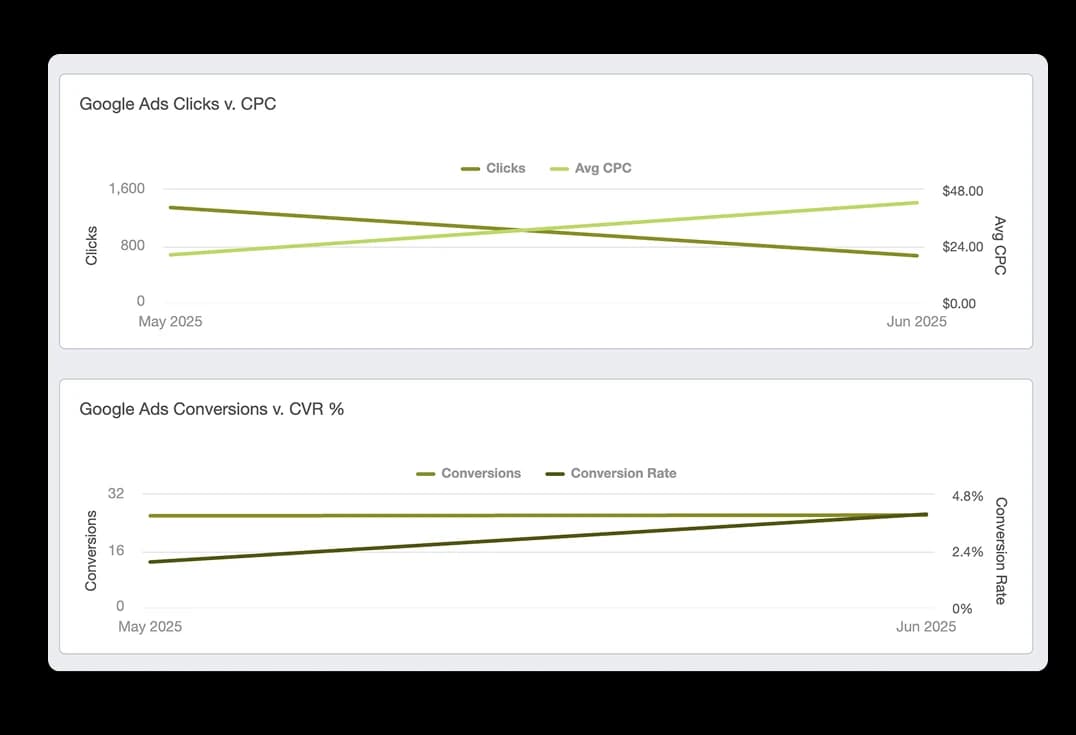Toggle the Clicks series legend label

[505, 168]
